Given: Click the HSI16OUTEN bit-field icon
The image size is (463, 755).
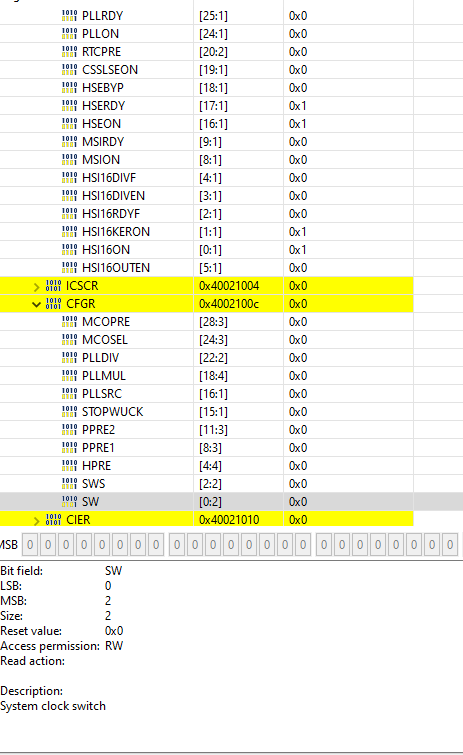Looking at the screenshot, I should (69, 268).
